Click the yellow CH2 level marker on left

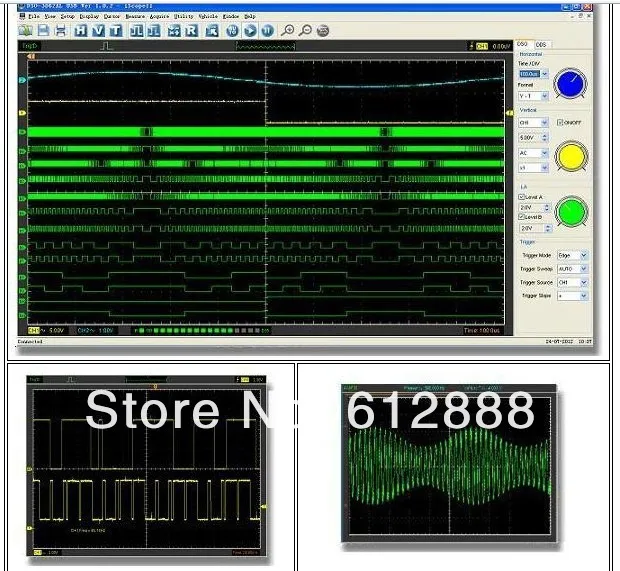[22, 113]
